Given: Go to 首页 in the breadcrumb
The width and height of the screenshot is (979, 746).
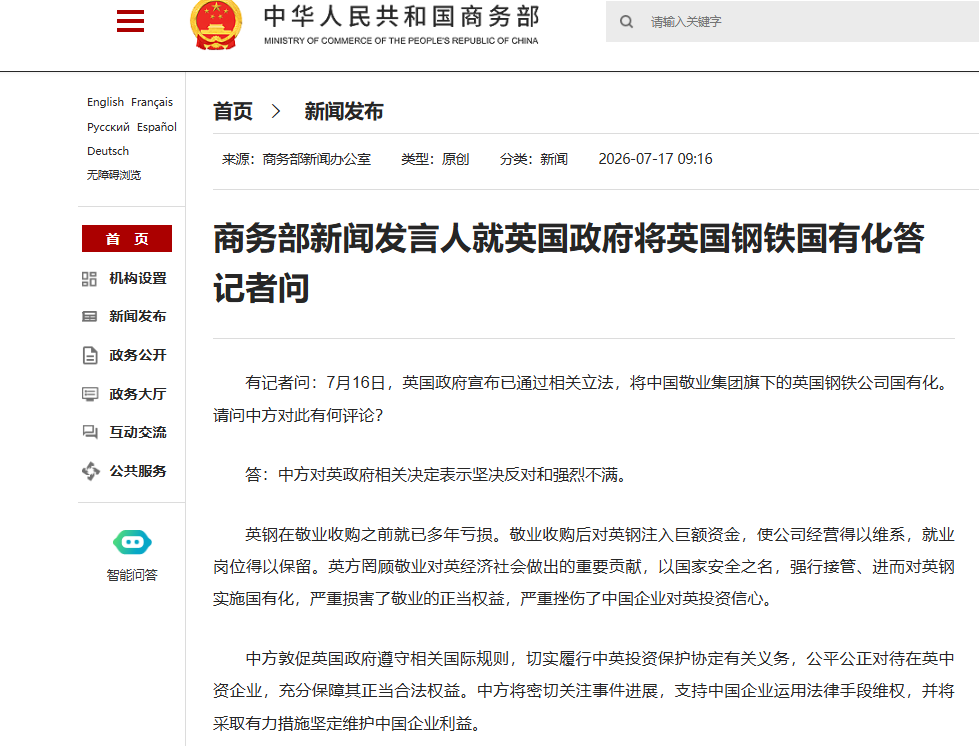Looking at the screenshot, I should tap(233, 112).
